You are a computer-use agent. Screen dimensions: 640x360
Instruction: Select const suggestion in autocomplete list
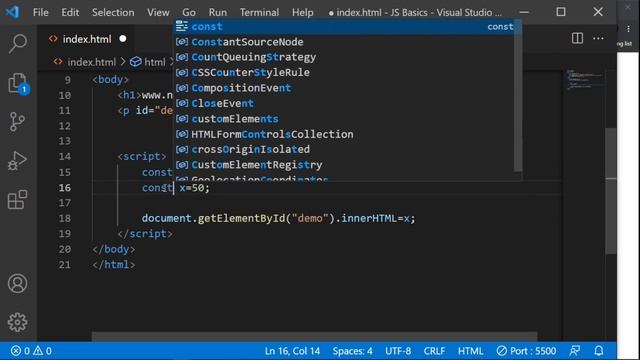[344, 27]
